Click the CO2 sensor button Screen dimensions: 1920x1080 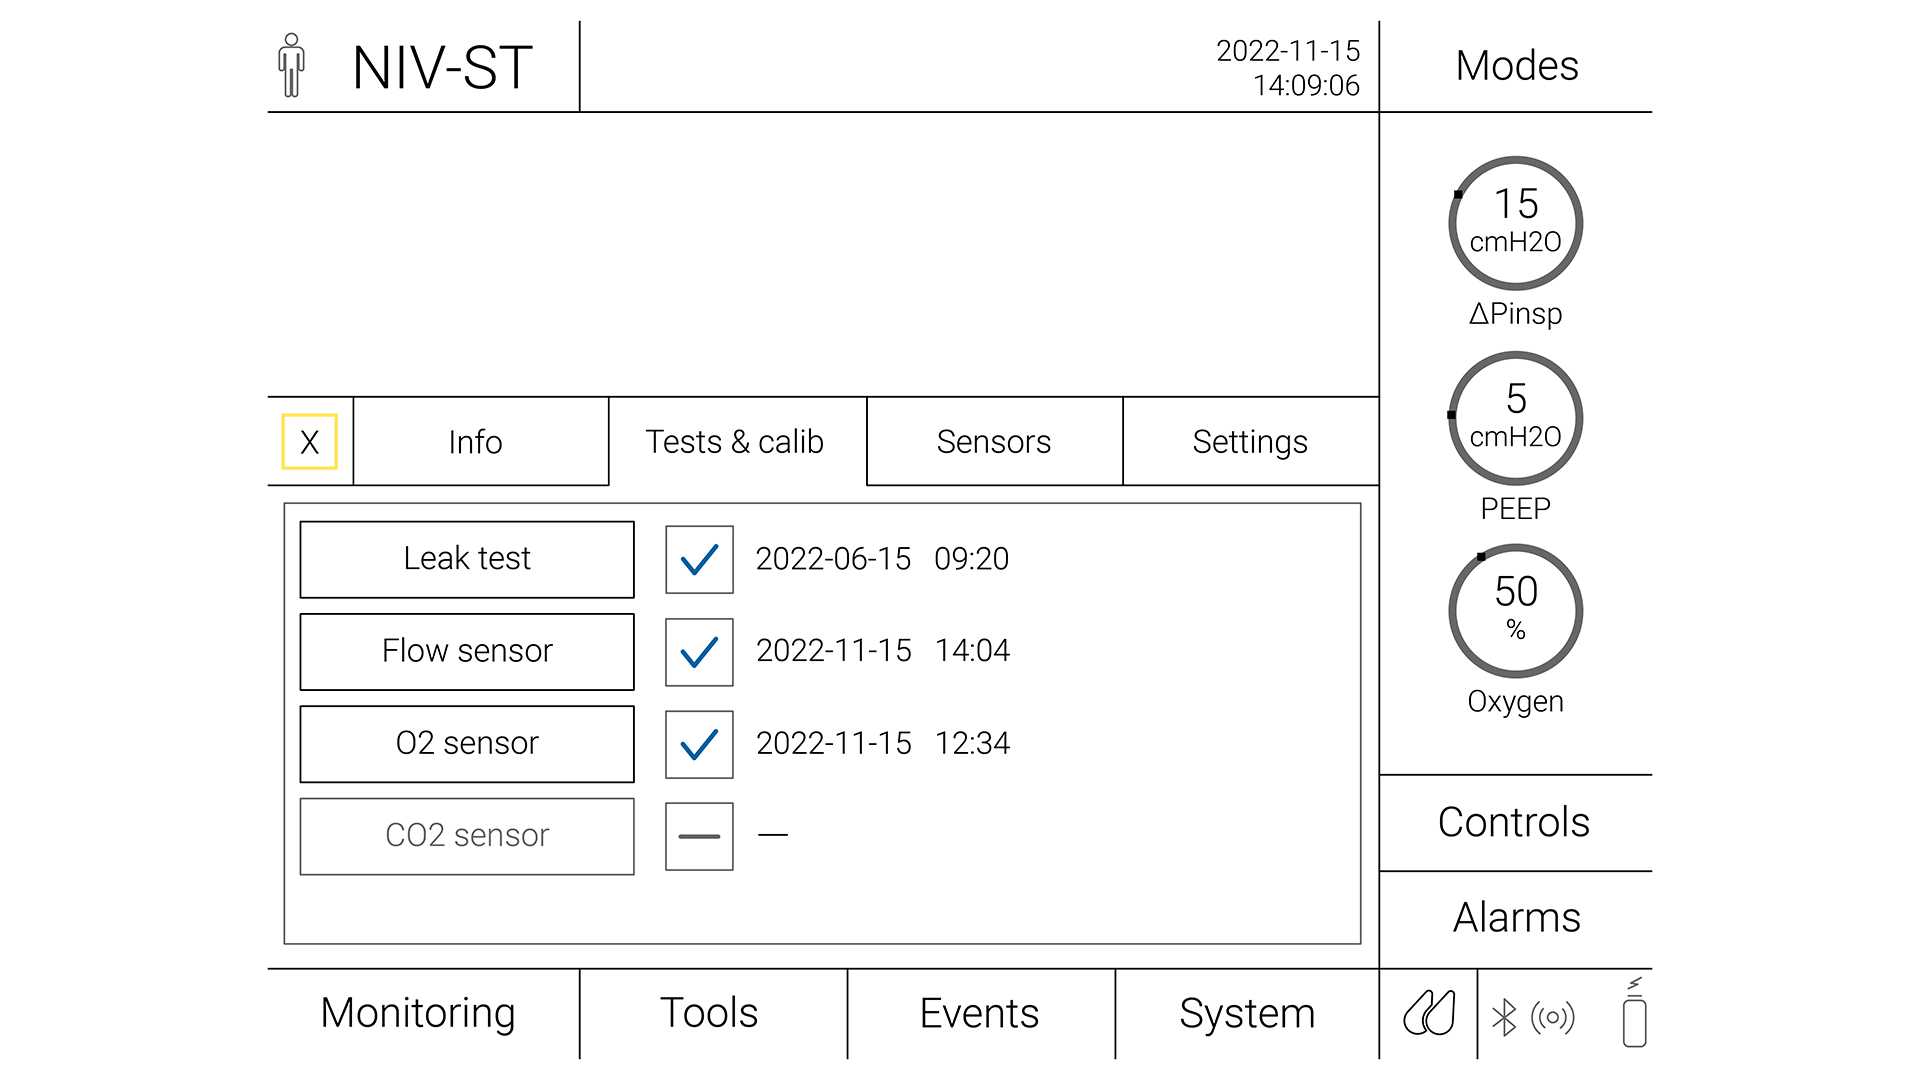coord(469,833)
